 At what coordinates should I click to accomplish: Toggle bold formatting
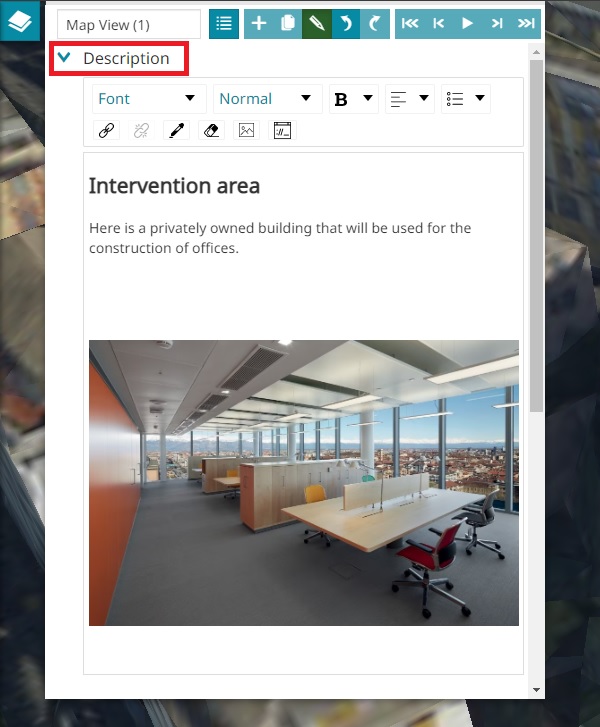click(341, 99)
